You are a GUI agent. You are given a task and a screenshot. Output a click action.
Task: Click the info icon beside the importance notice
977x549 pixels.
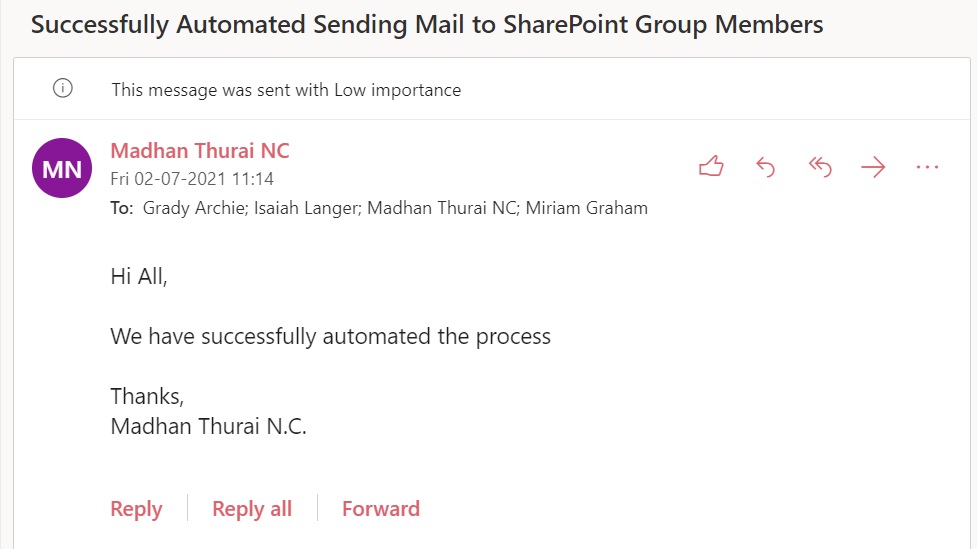(x=62, y=89)
